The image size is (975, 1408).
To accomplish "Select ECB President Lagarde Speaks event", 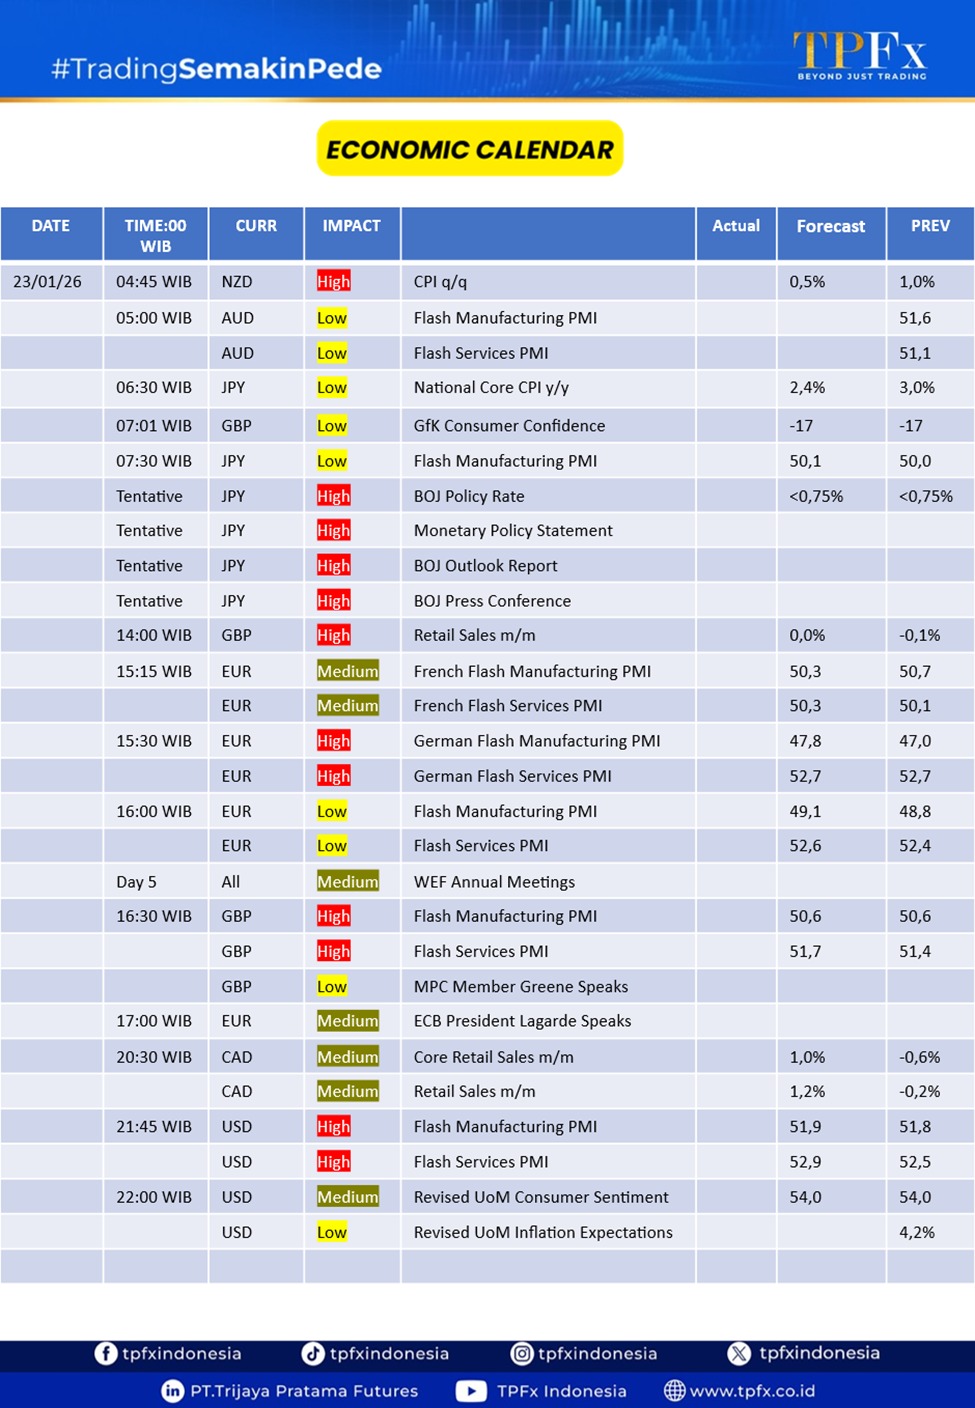I will pos(522,1021).
